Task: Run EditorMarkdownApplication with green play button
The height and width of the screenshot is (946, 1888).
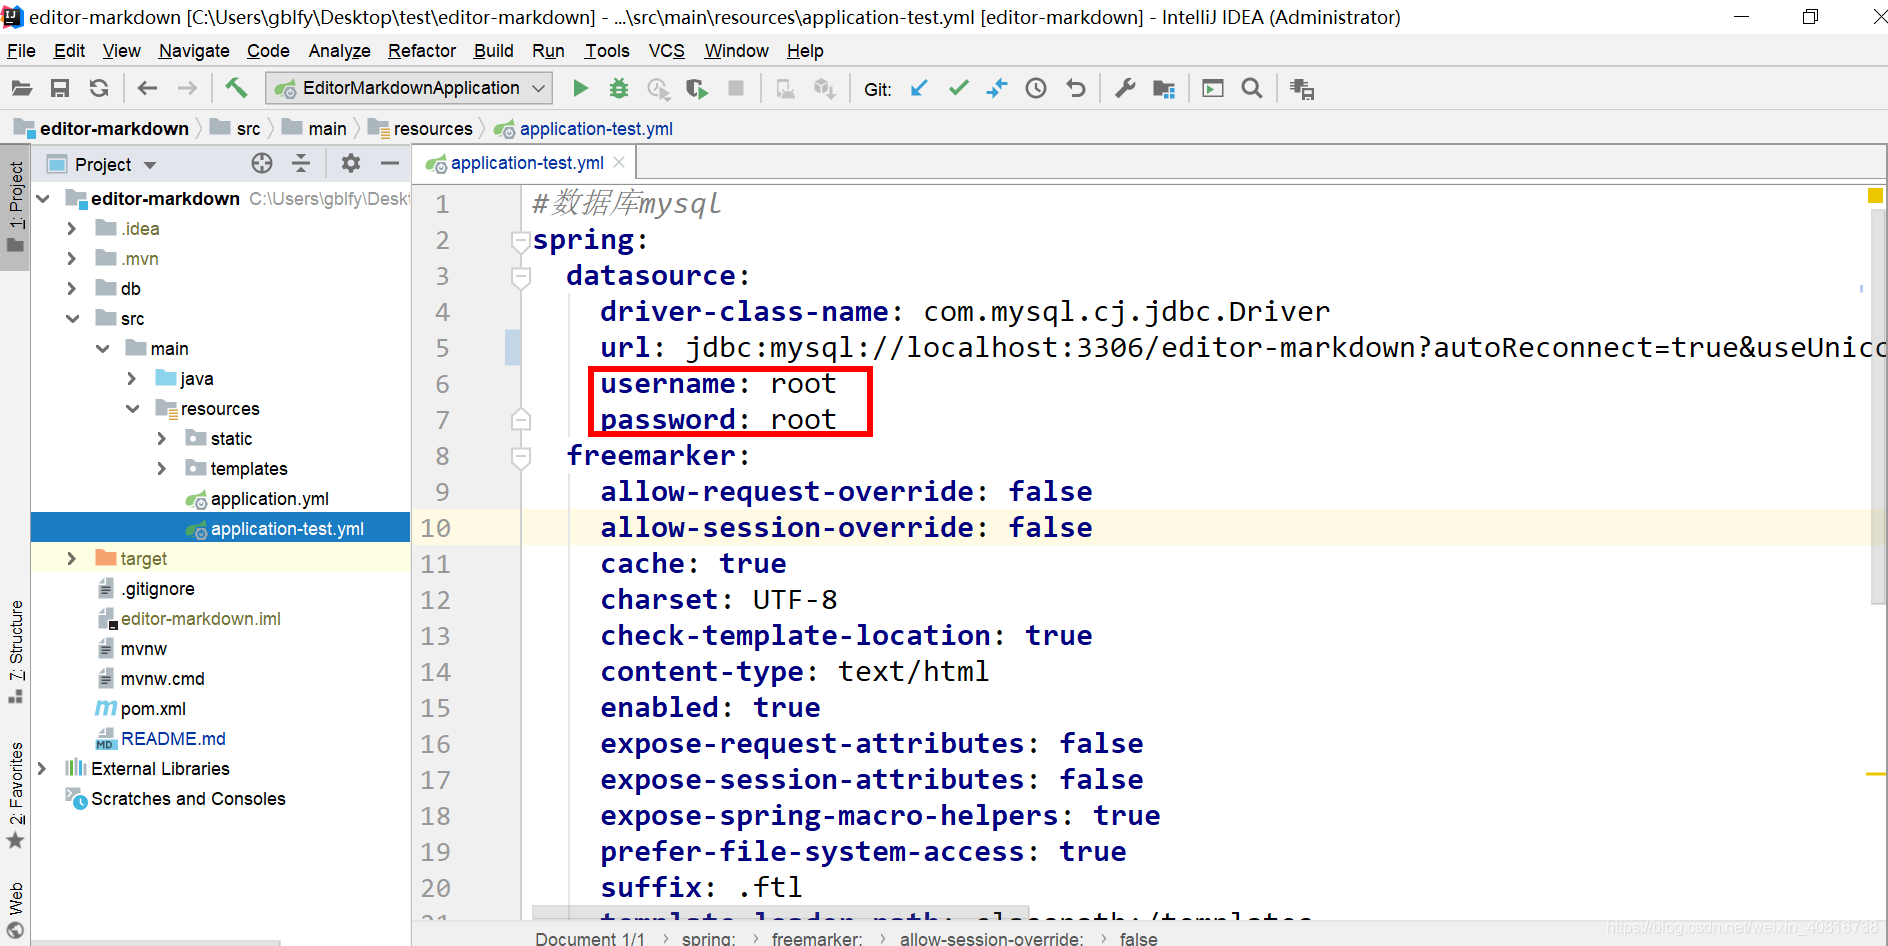Action: pos(580,88)
